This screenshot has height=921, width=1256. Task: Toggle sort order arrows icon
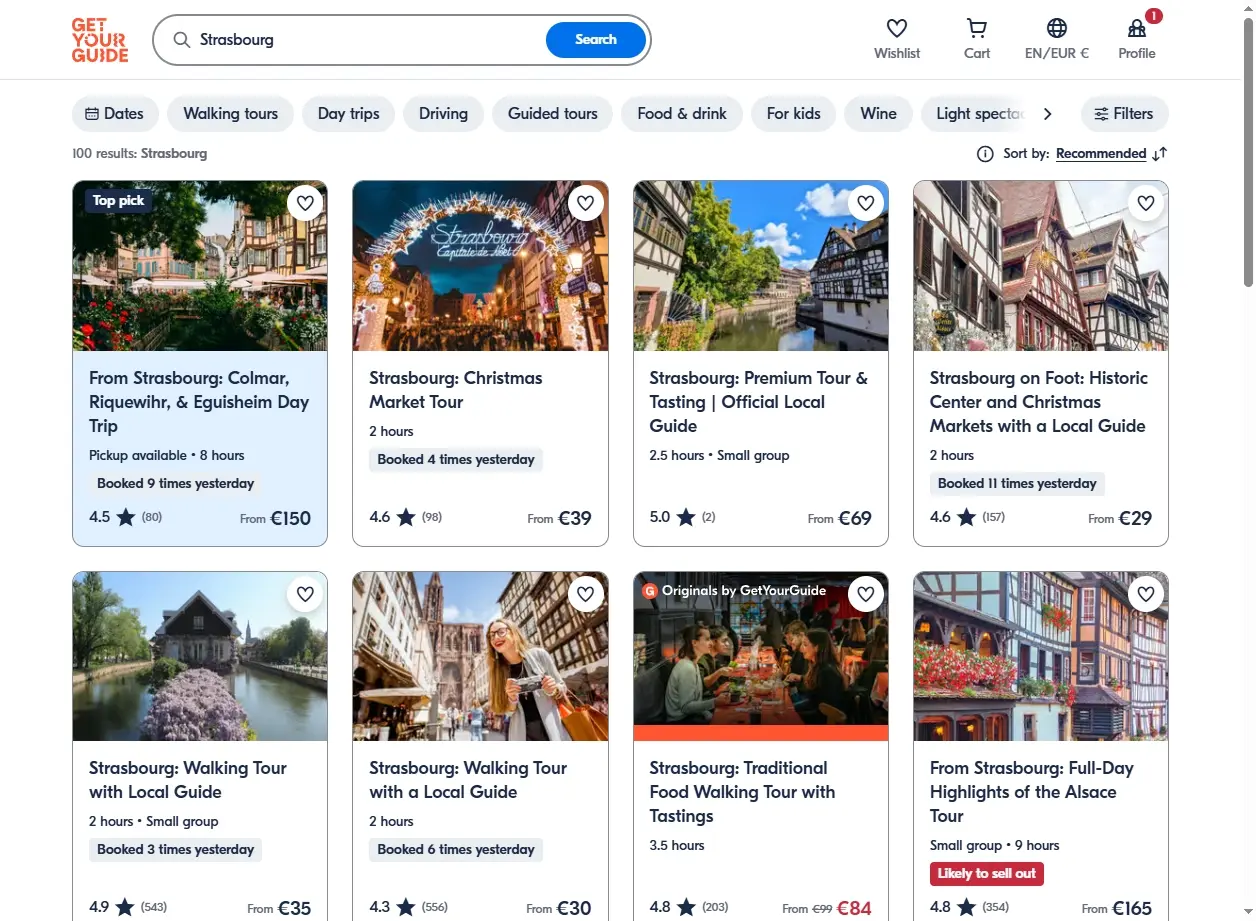point(1160,154)
